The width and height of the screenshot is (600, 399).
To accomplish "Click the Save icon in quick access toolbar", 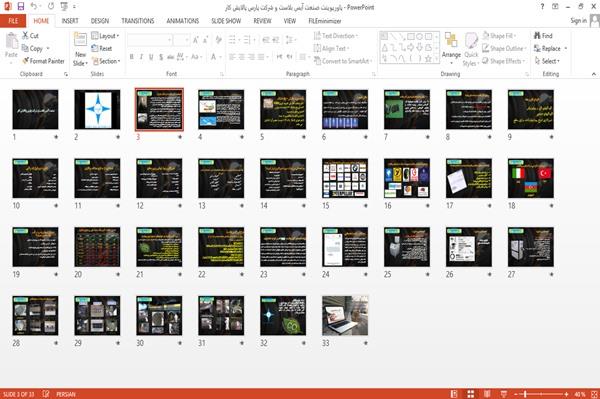I will coord(21,7).
